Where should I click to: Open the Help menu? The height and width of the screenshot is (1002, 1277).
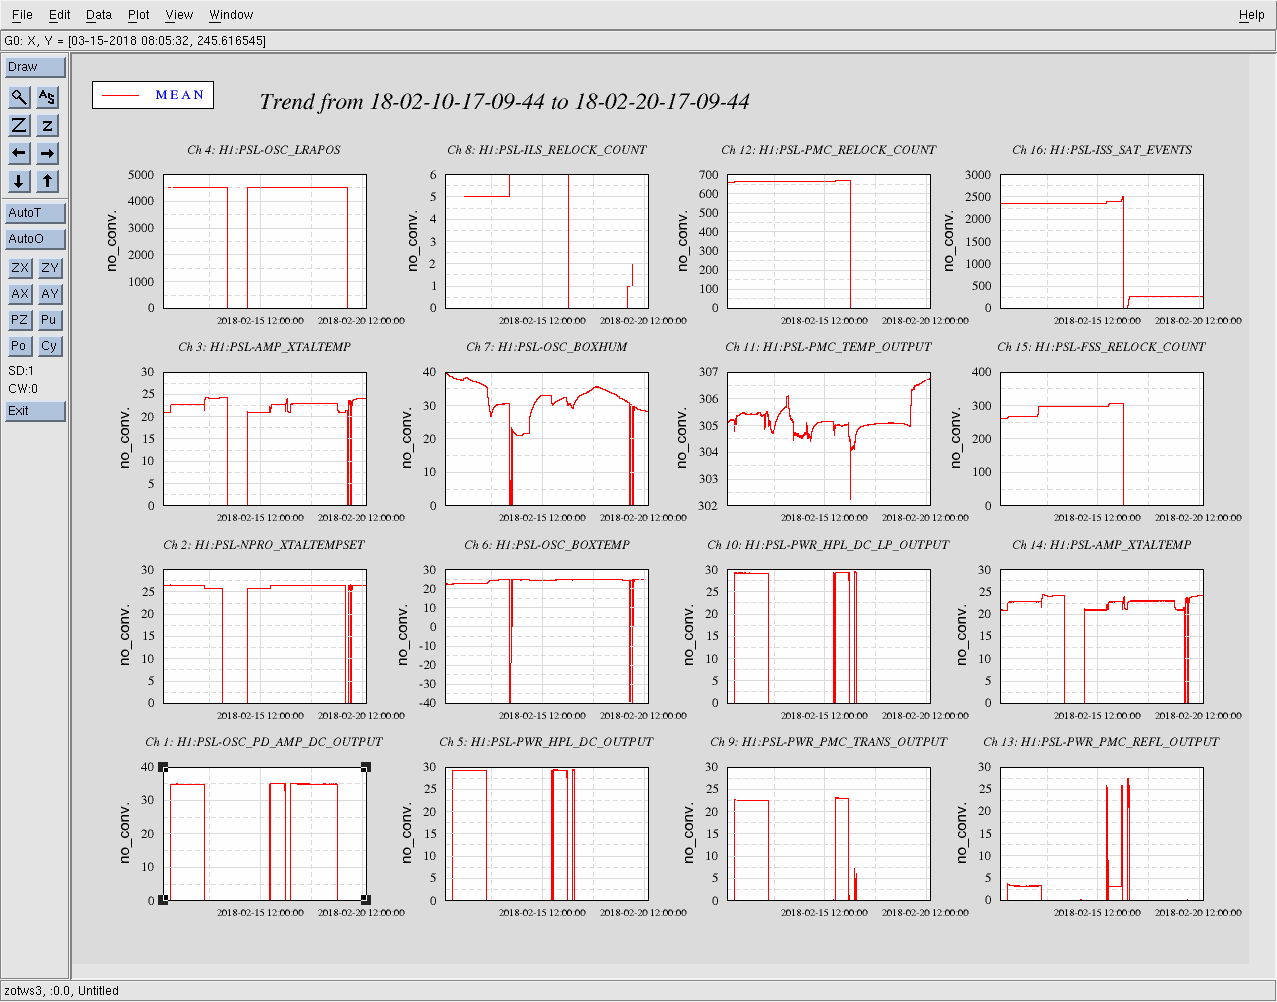1251,15
